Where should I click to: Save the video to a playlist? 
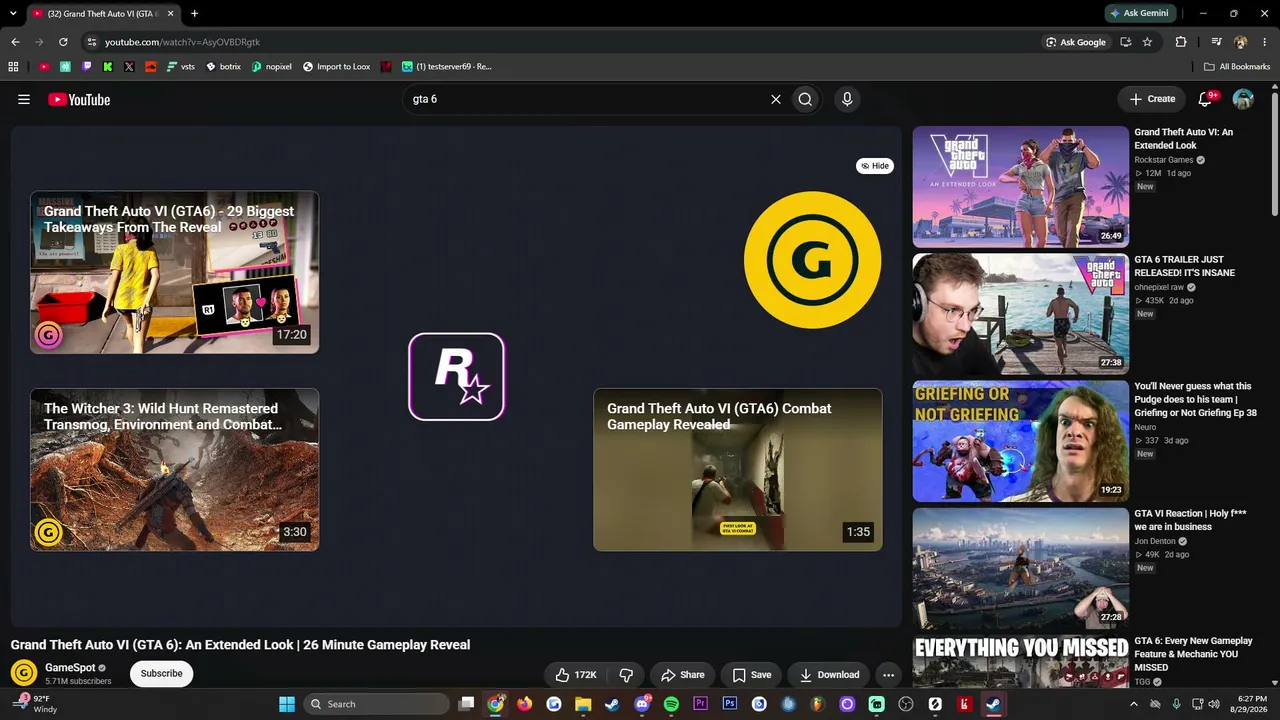coord(752,675)
